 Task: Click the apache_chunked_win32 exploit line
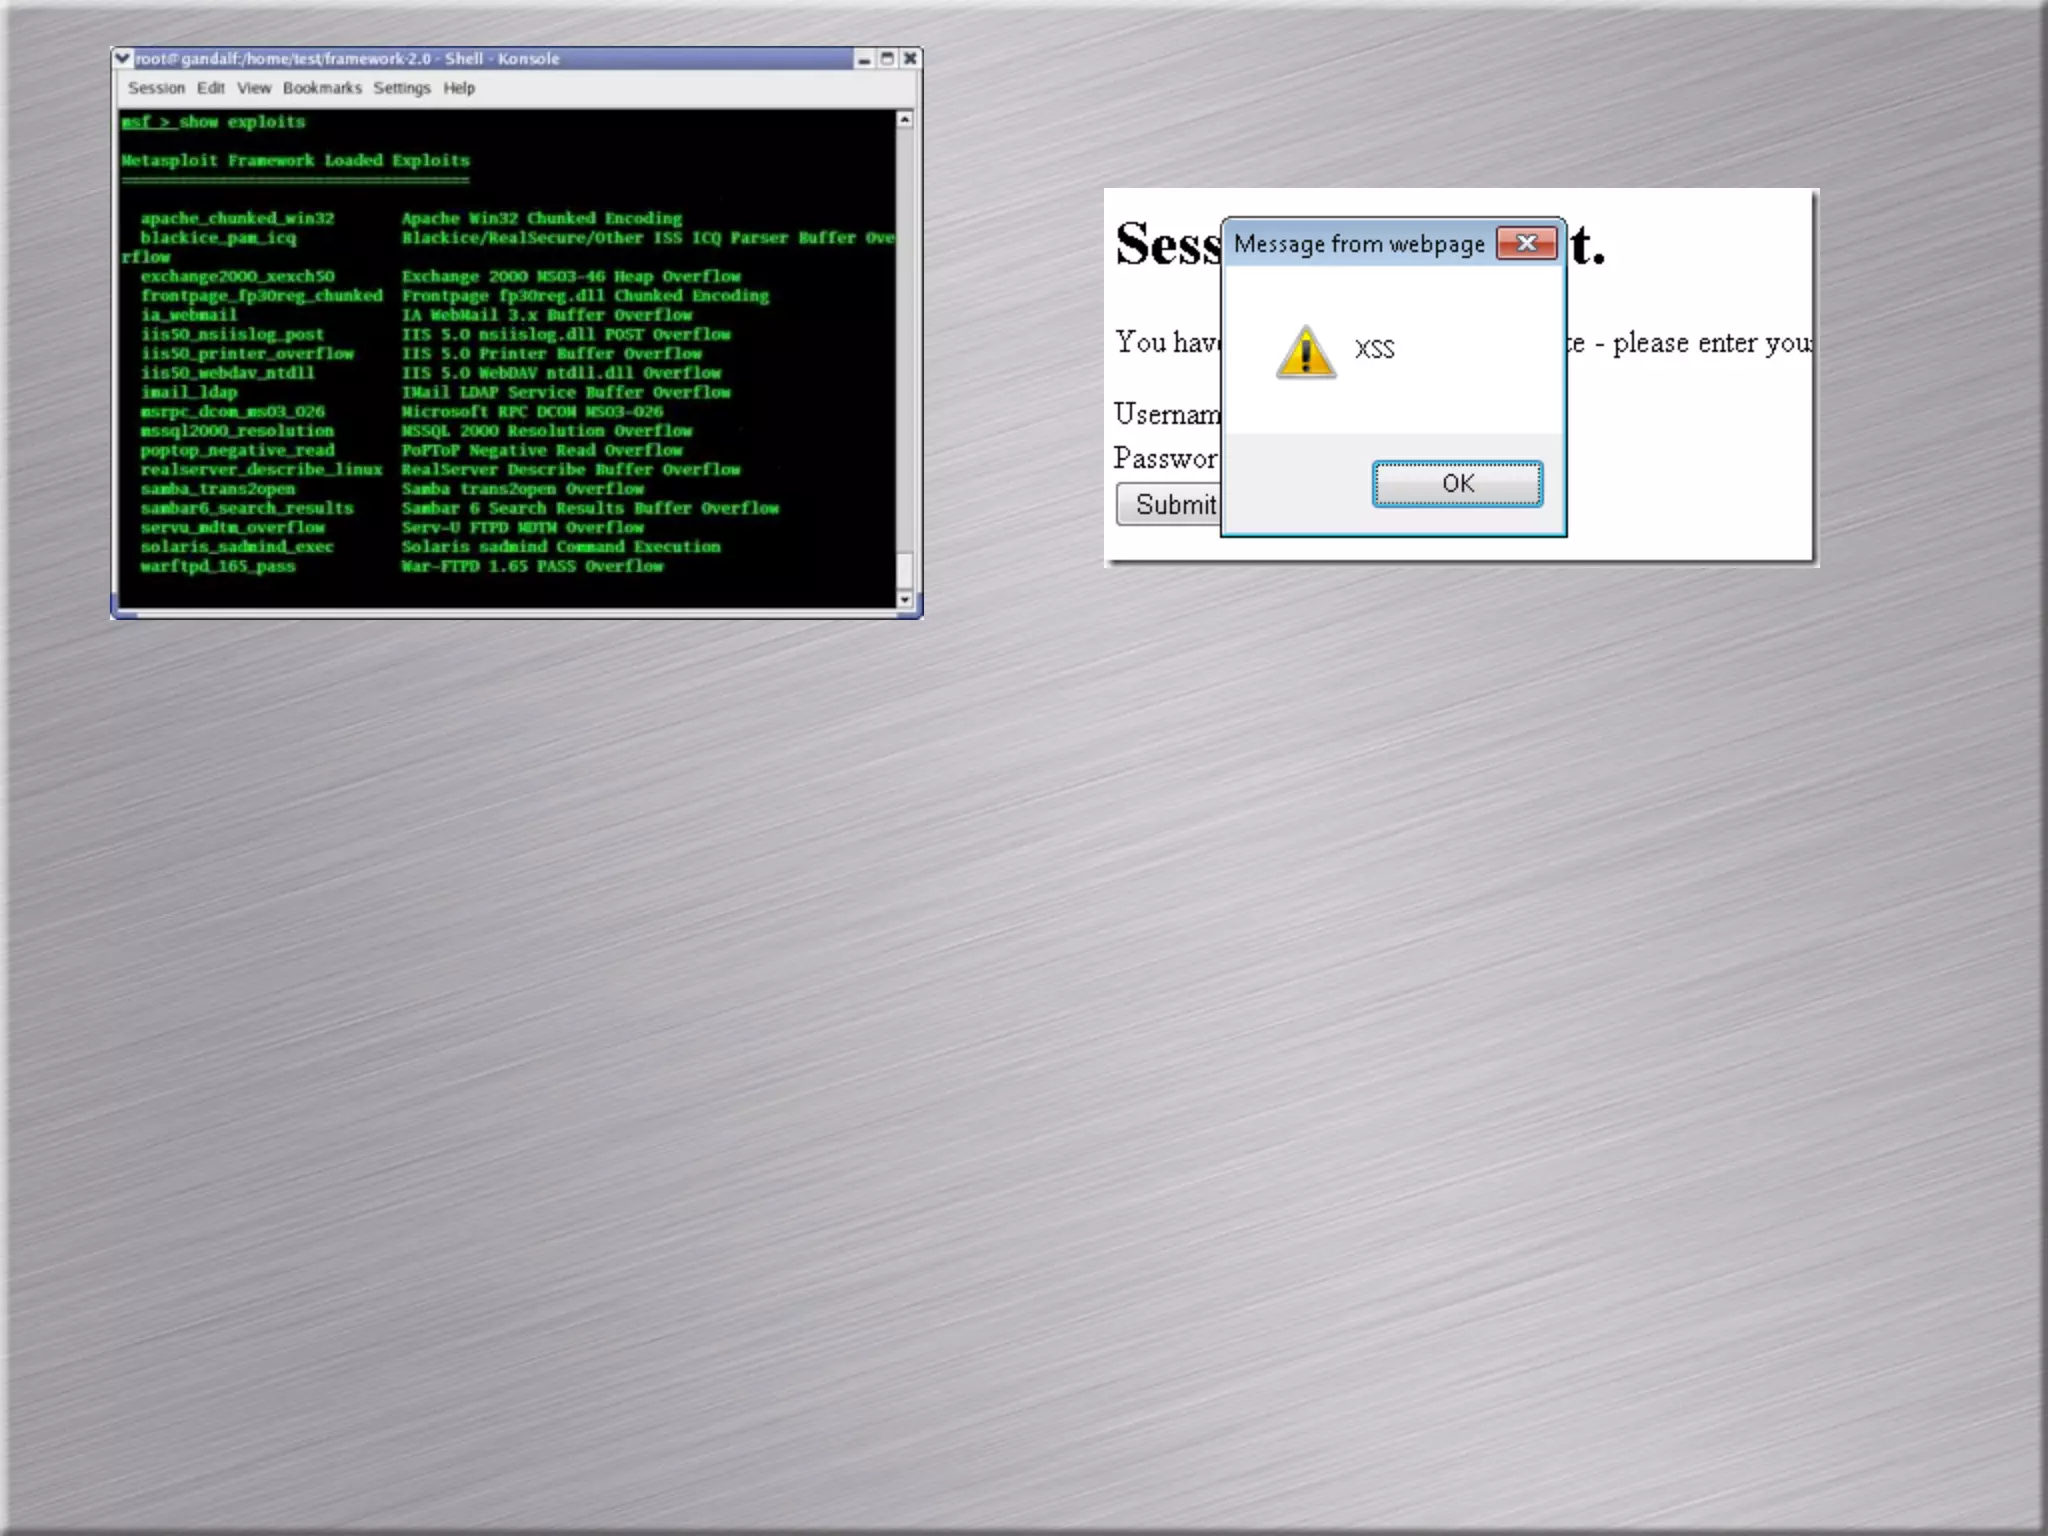[x=238, y=218]
